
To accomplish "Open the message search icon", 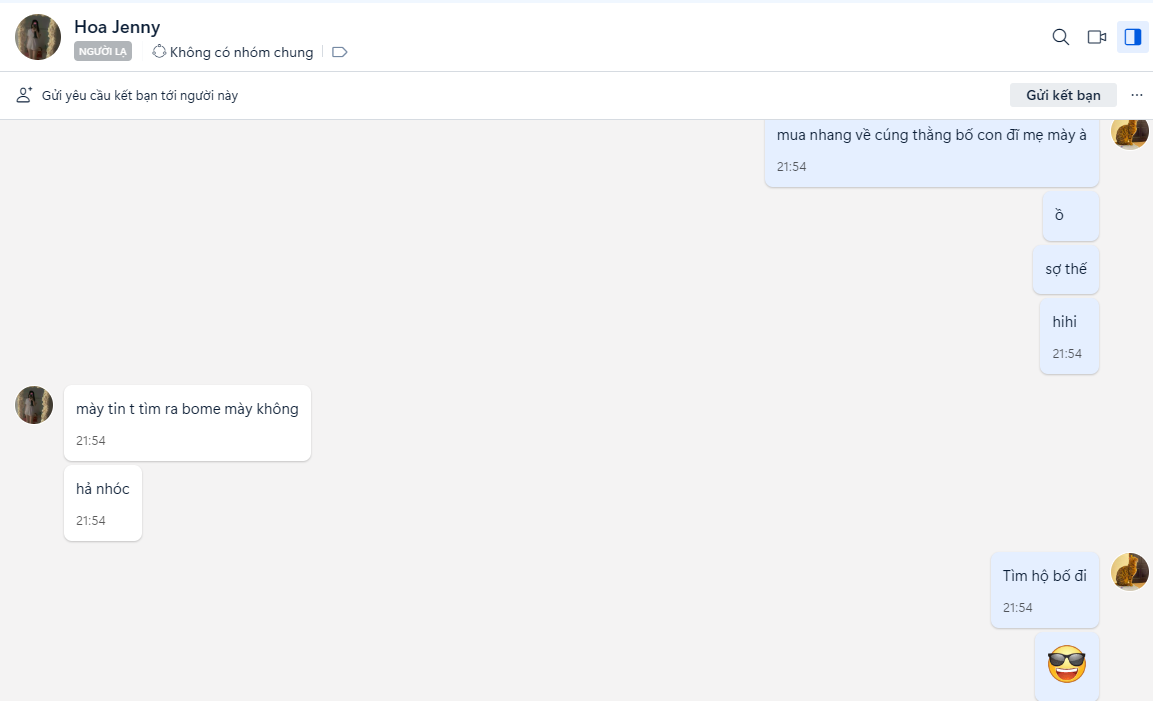I will pos(1061,37).
